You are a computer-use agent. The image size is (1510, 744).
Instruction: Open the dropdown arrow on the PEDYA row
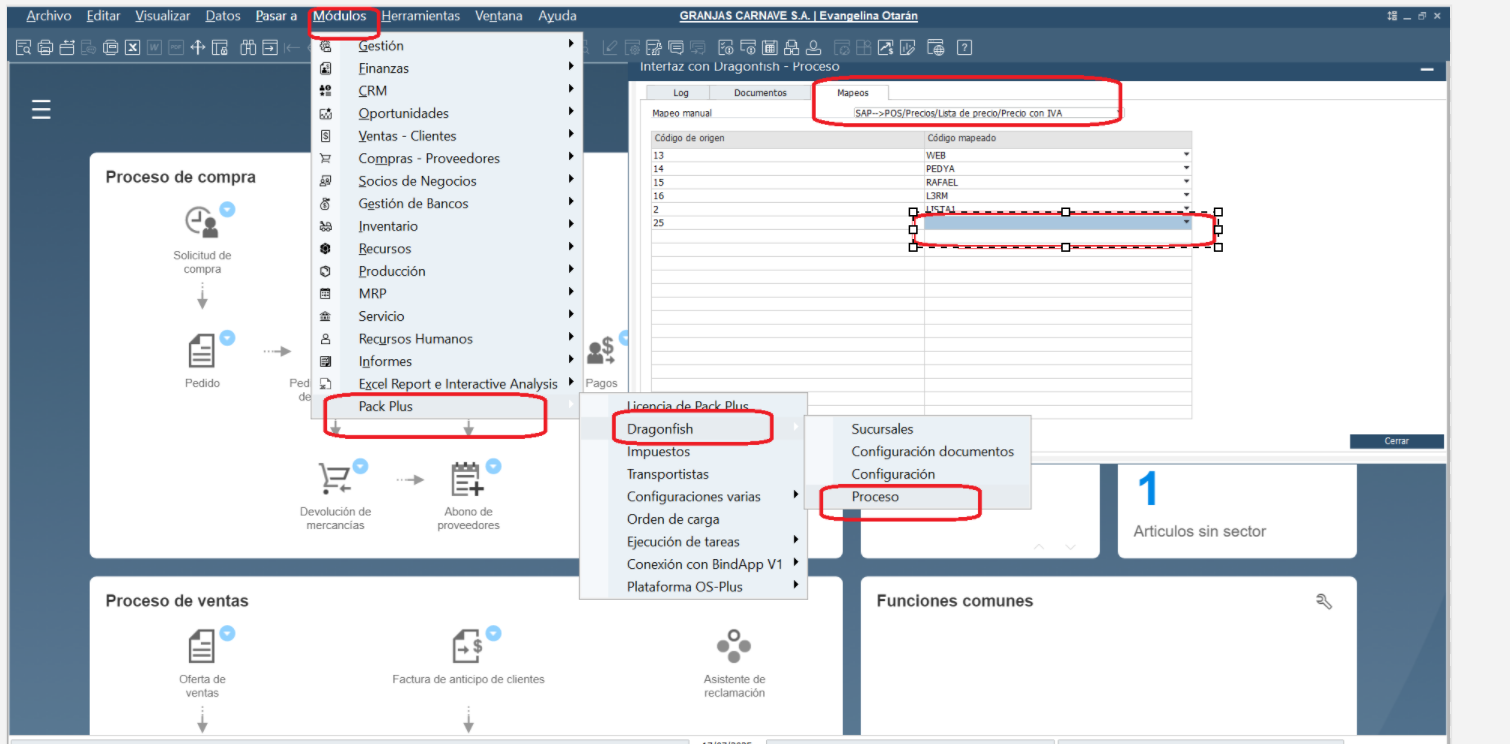click(1186, 169)
